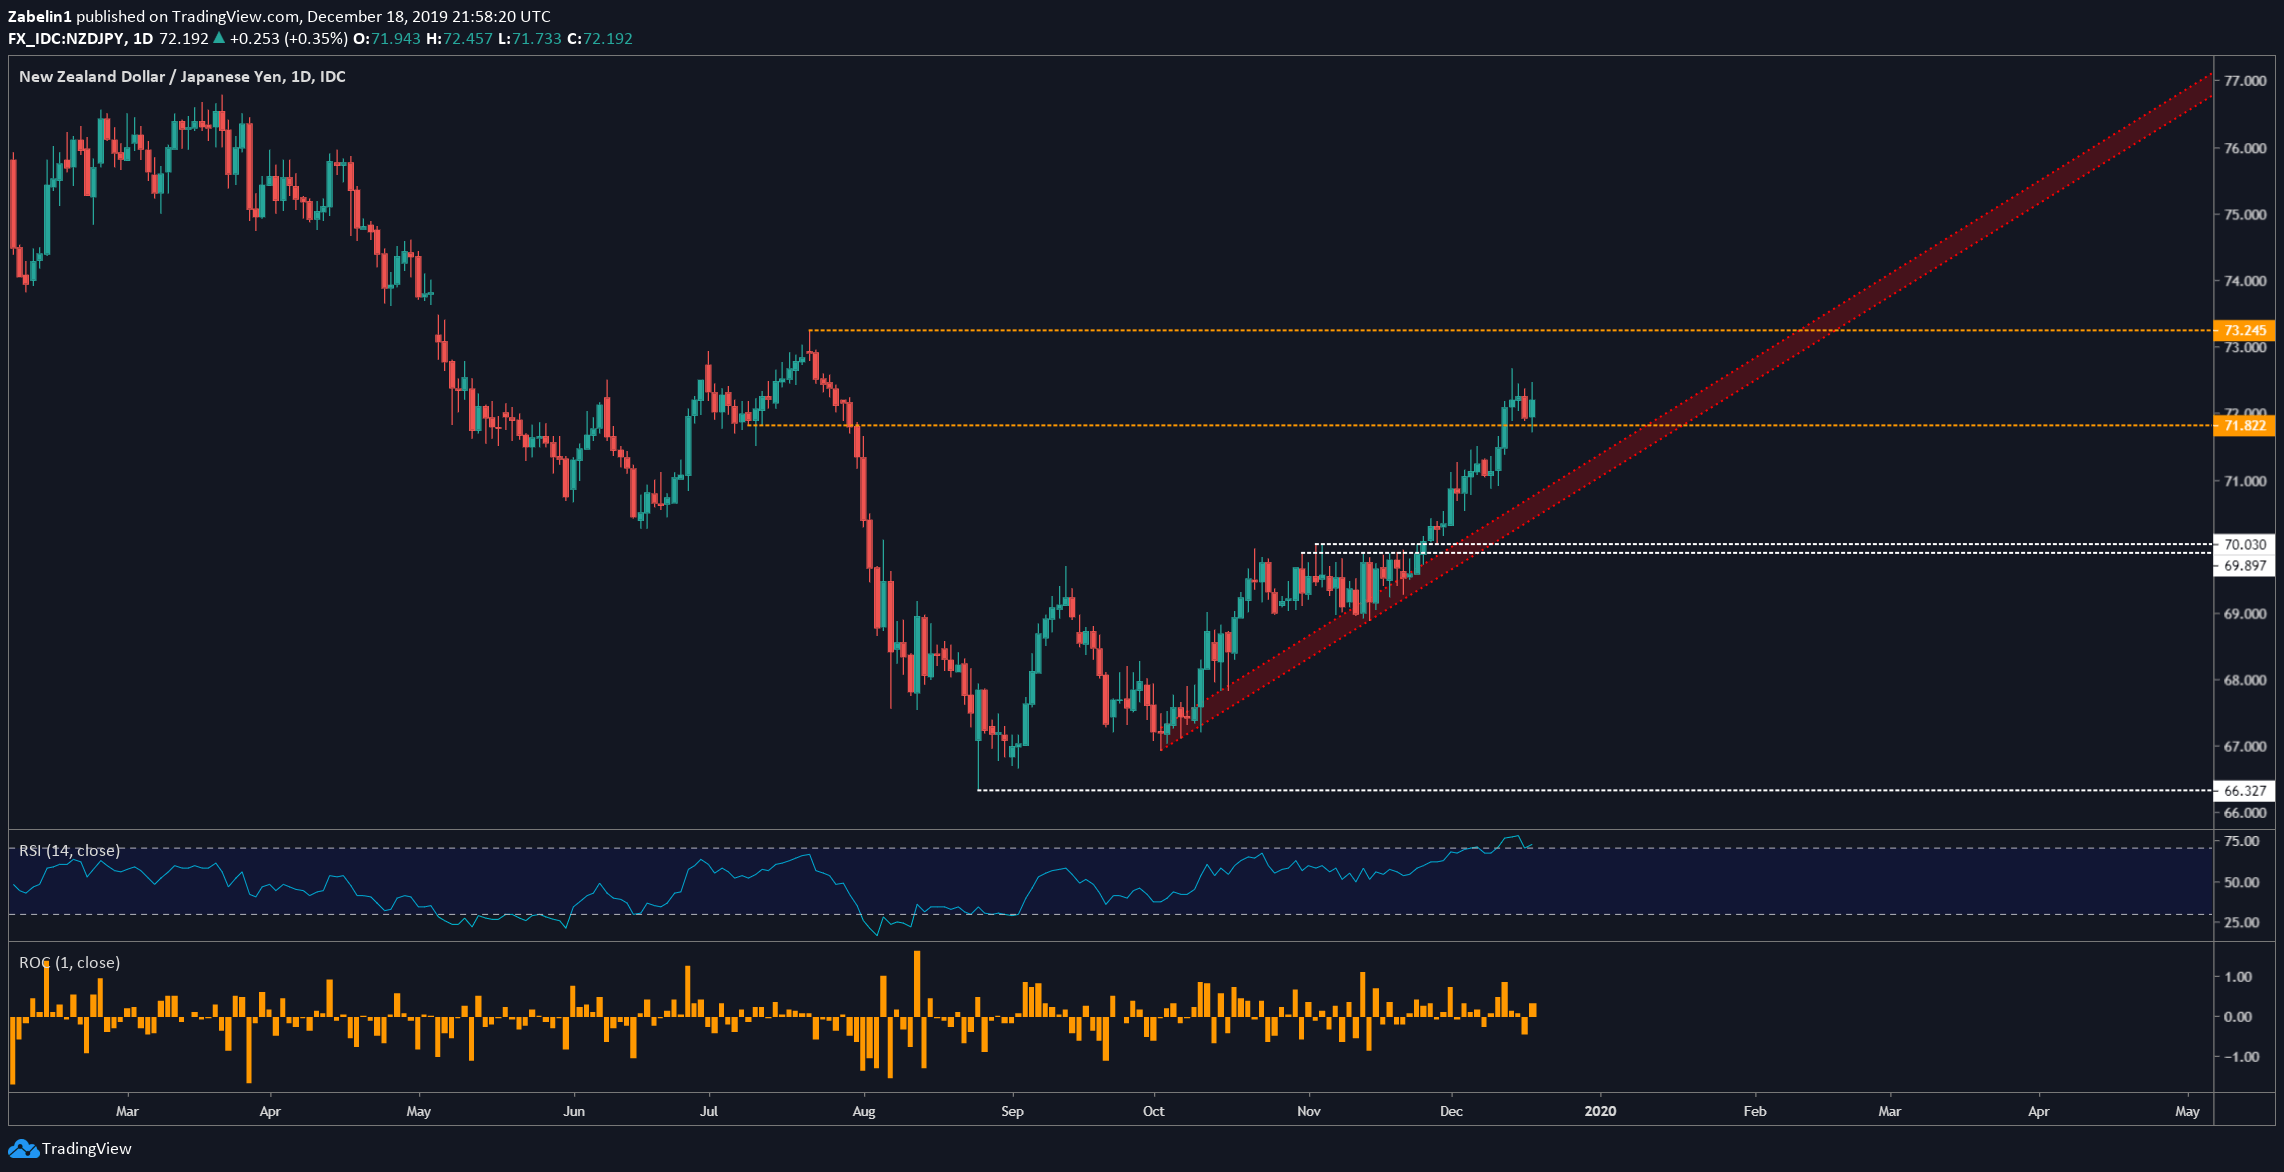Click the Feb label on time axis
Screen dimensions: 2284x1172
pos(1755,1112)
